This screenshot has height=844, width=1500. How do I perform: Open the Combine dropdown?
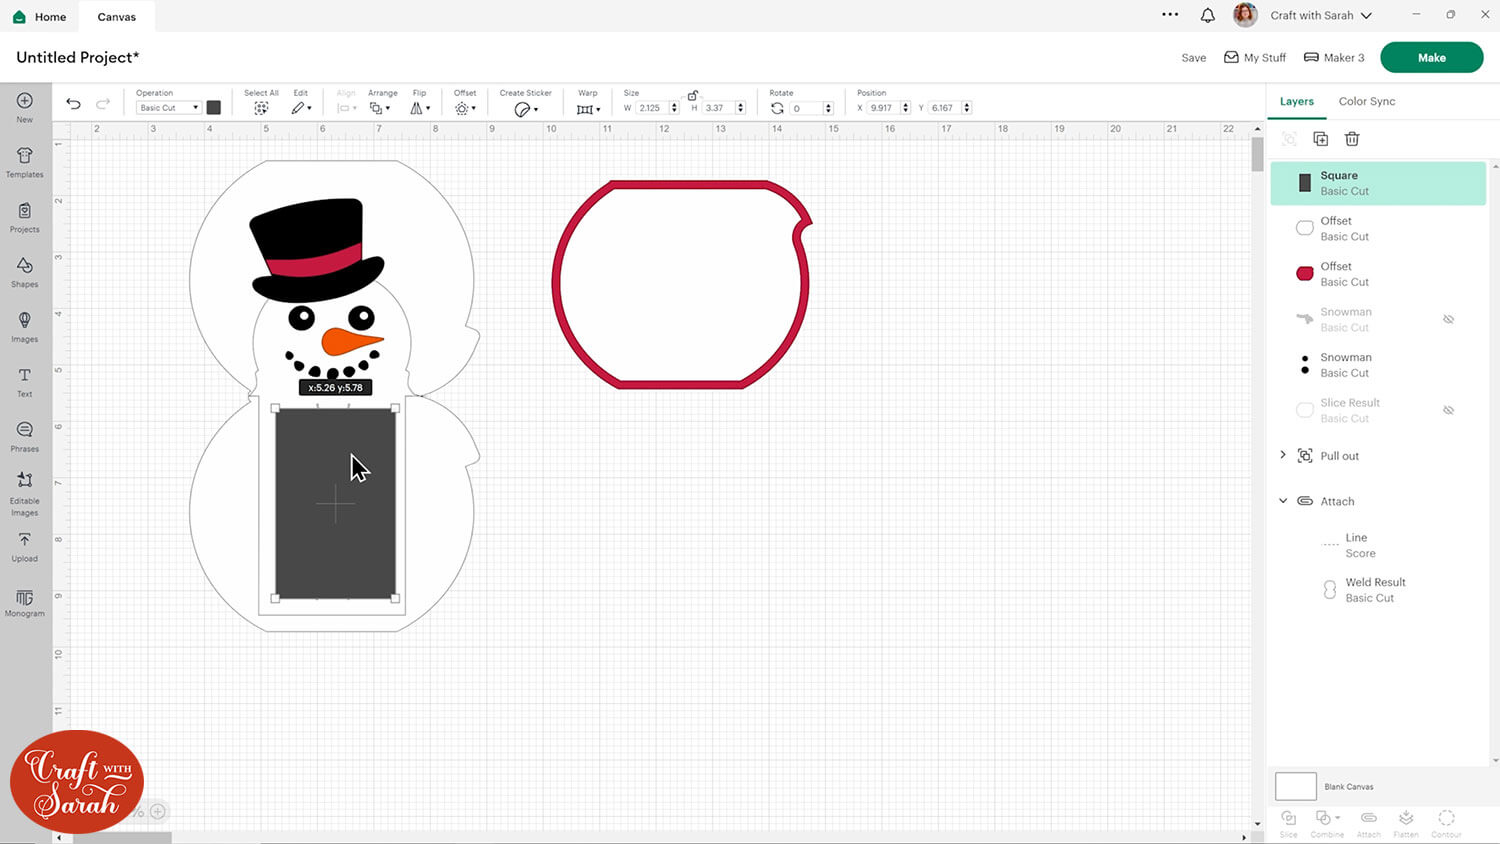coord(1327,823)
